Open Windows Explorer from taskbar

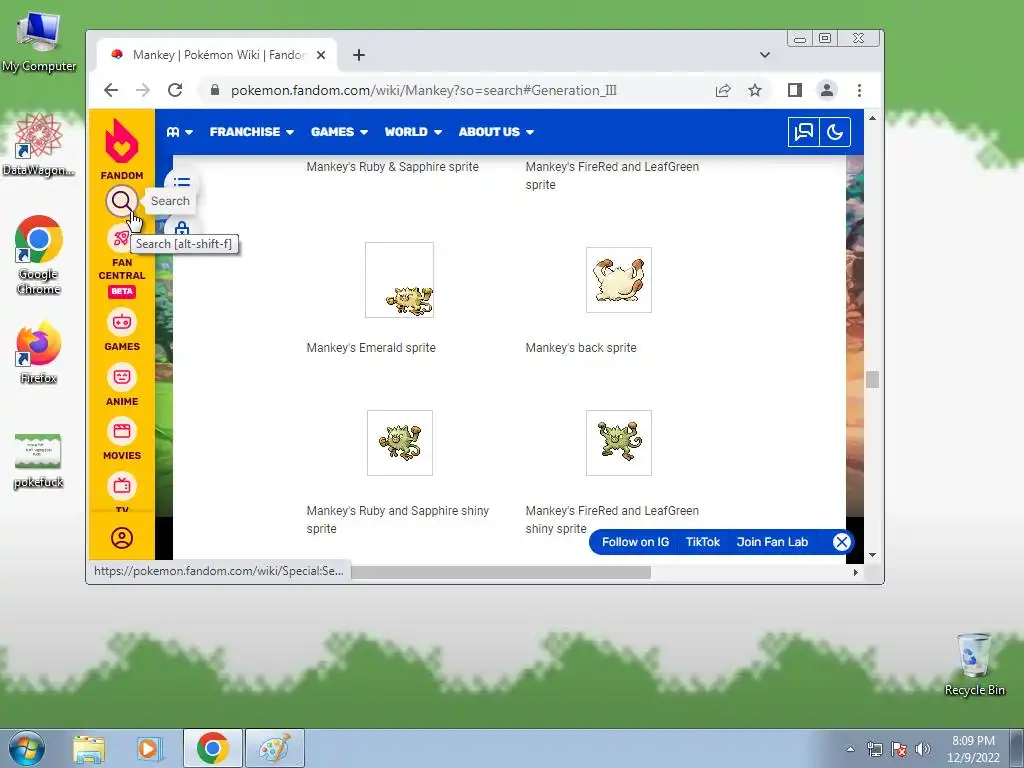[89, 748]
